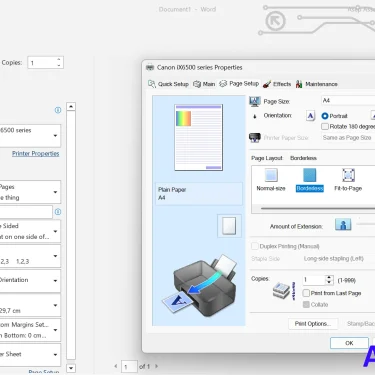The height and width of the screenshot is (375, 375).
Task: Click the print settings scroll down arrow
Action: 71,368
